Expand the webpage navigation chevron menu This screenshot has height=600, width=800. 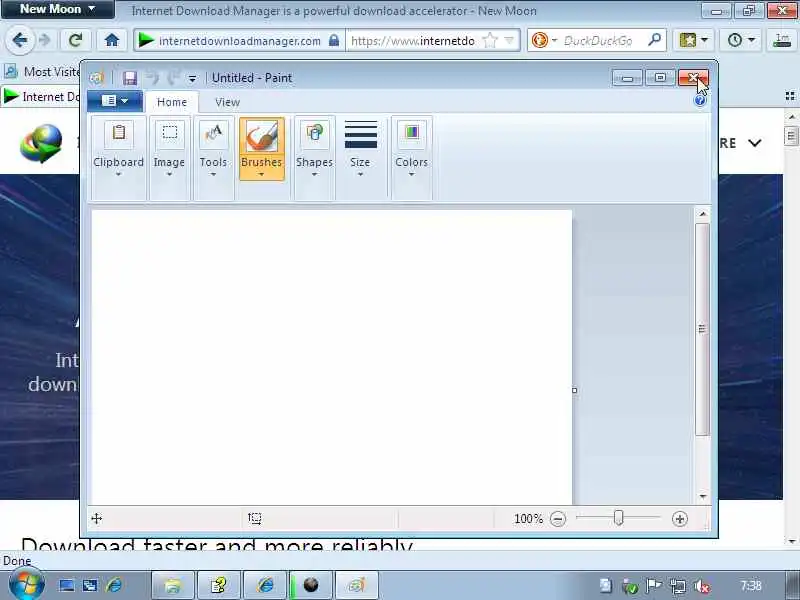755,143
